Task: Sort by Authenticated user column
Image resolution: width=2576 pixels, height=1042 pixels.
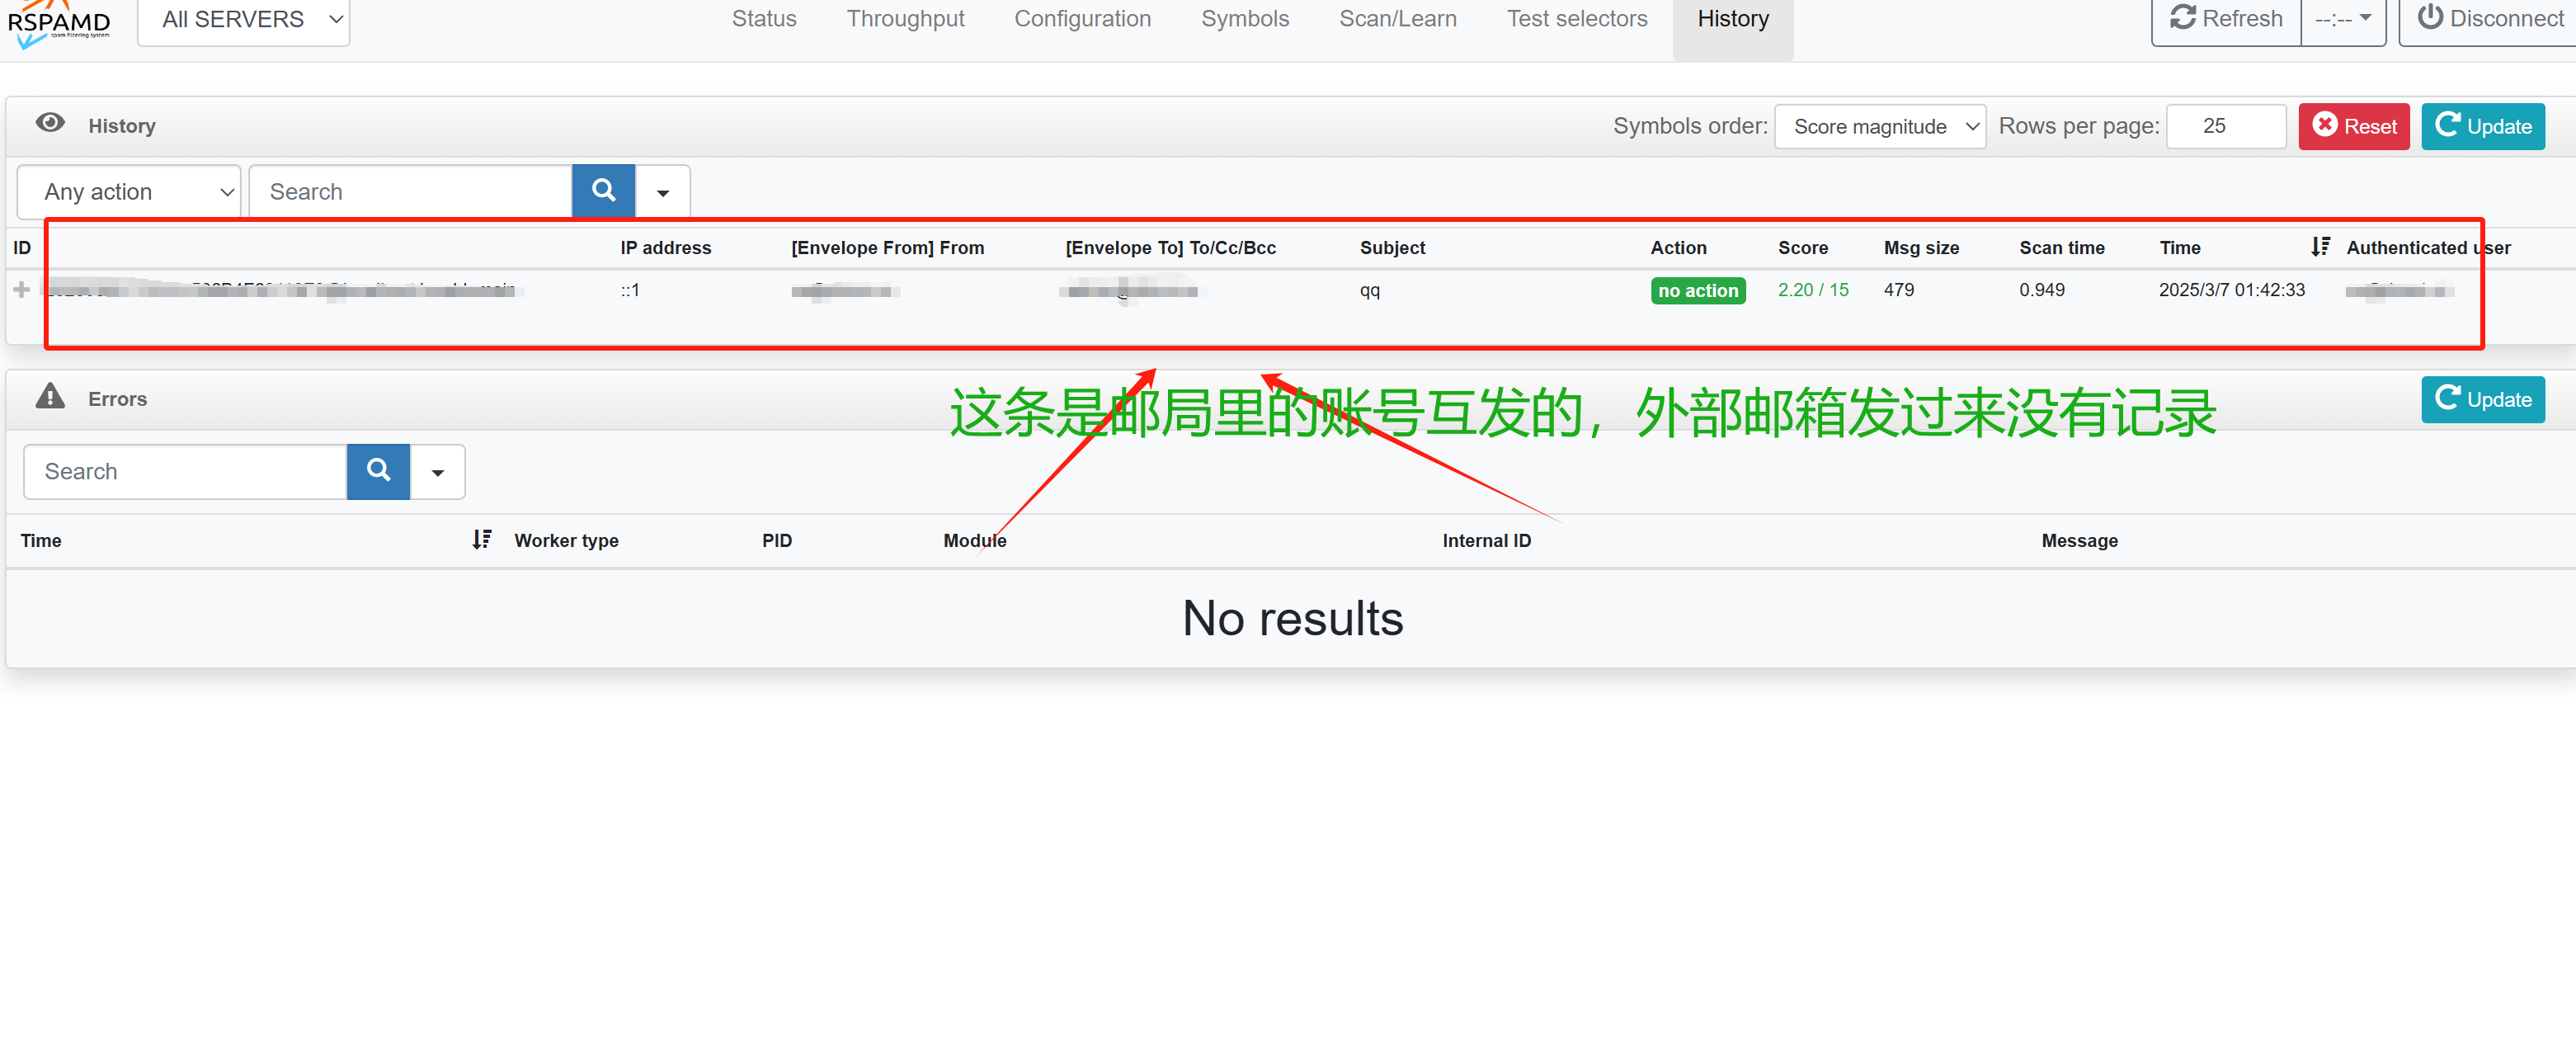Action: (x=2428, y=248)
